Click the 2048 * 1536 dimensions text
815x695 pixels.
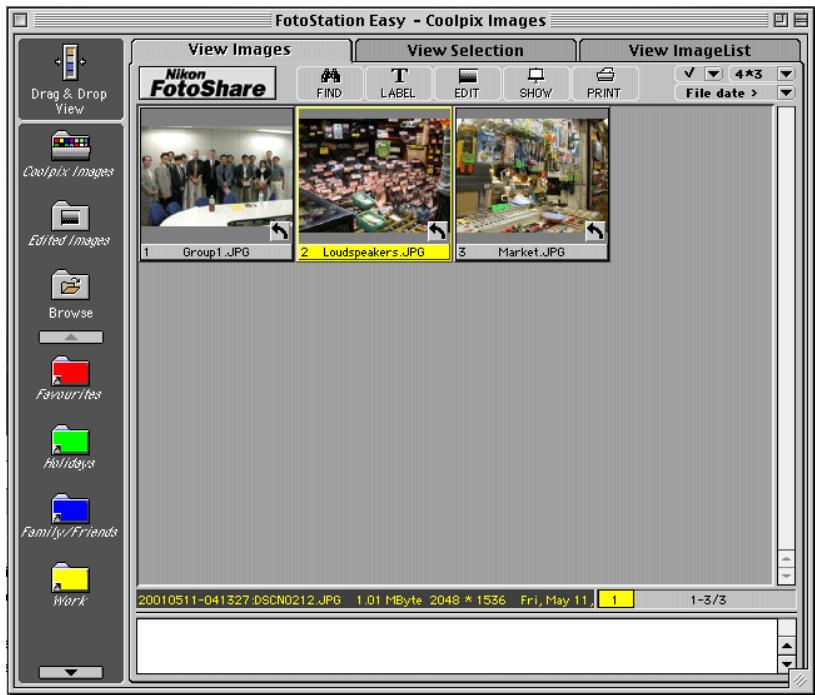coord(467,600)
